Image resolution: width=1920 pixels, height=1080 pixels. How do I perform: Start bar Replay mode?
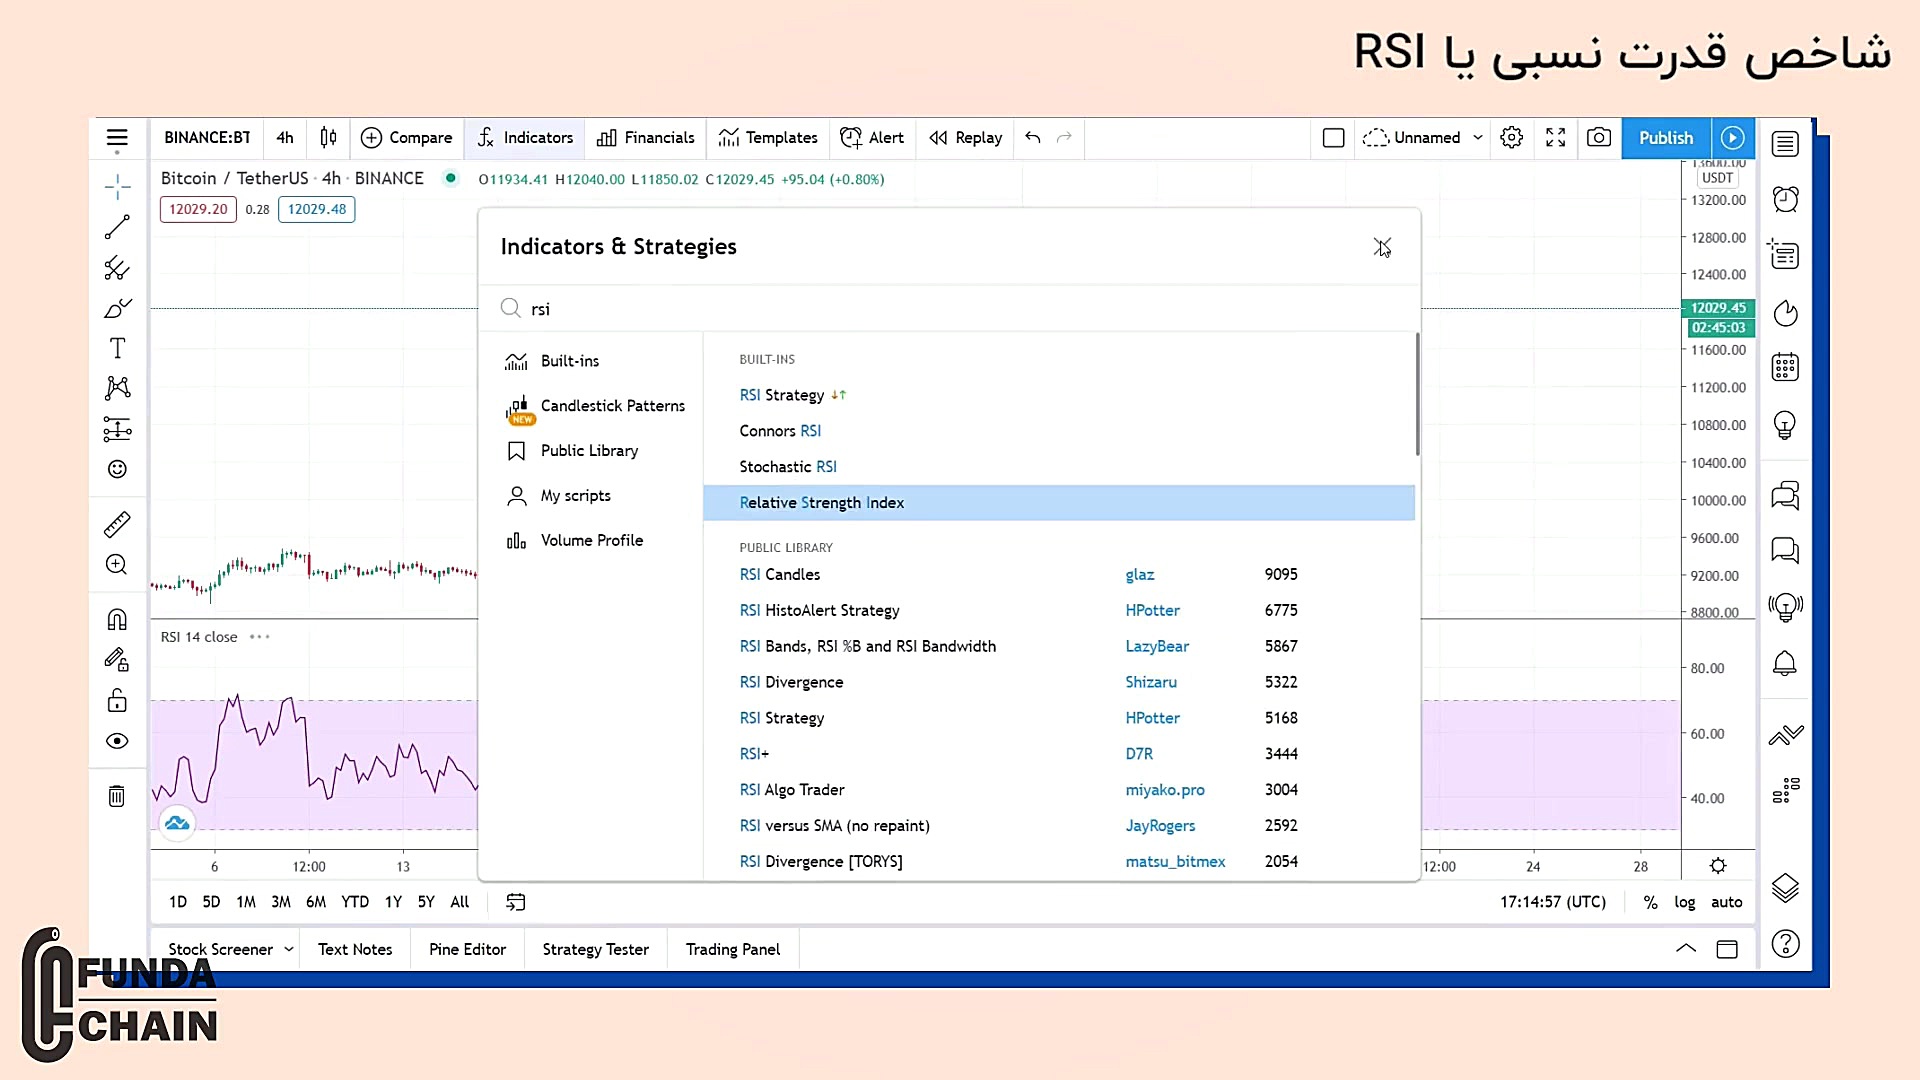tap(965, 138)
